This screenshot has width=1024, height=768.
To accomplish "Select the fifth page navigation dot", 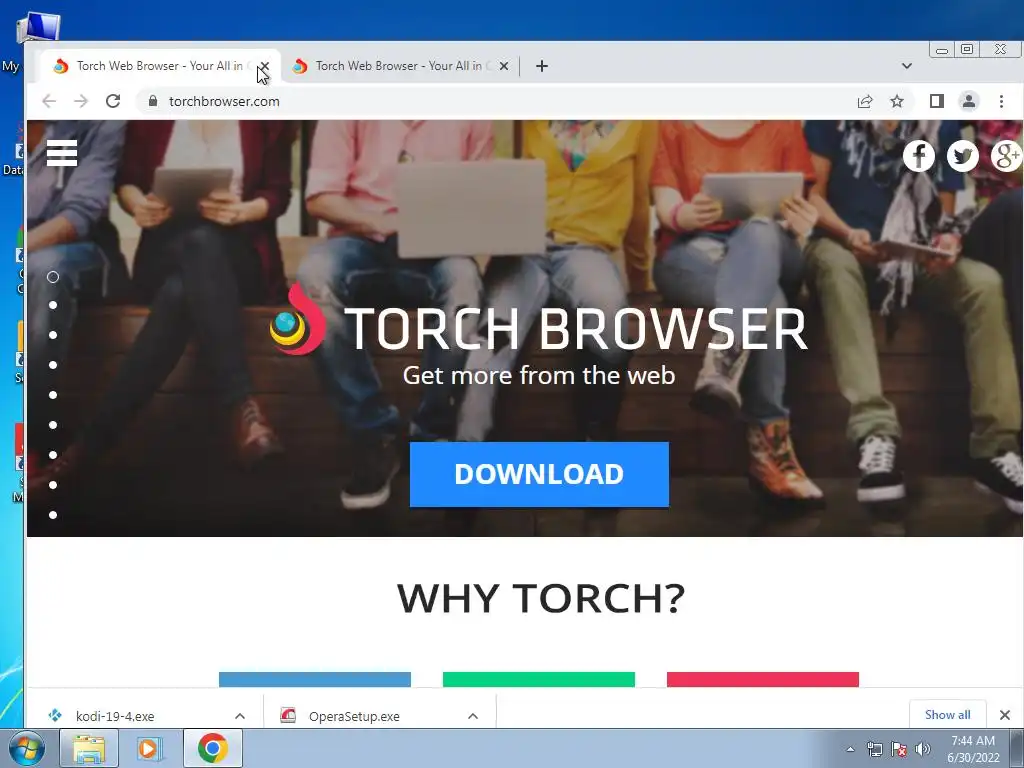I will [53, 395].
